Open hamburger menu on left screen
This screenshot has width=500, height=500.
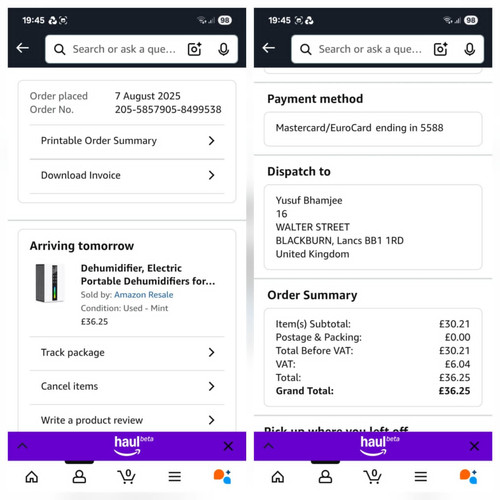pyautogui.click(x=175, y=477)
